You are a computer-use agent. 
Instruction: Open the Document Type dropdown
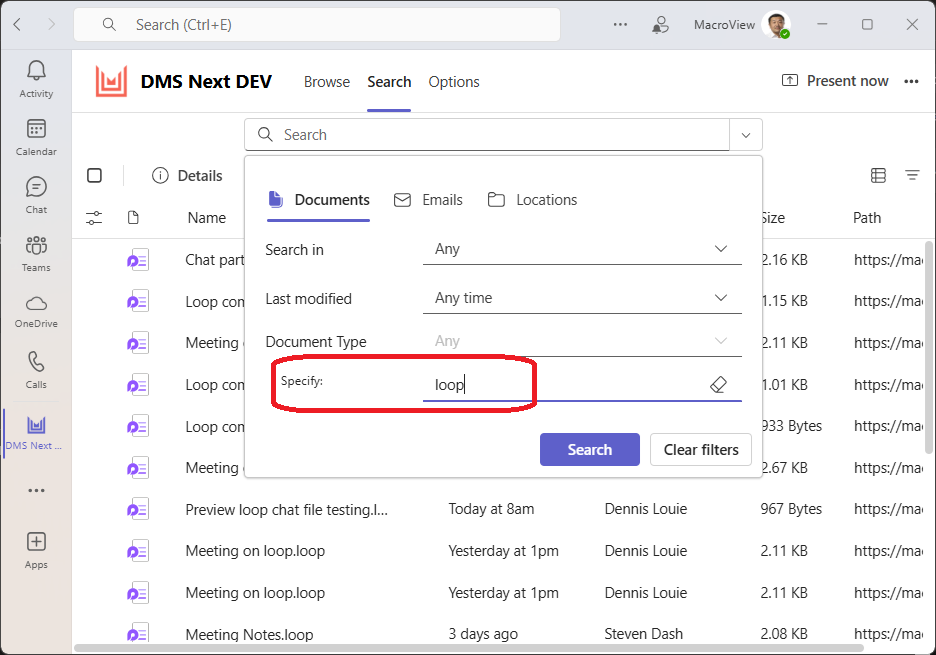coord(582,342)
